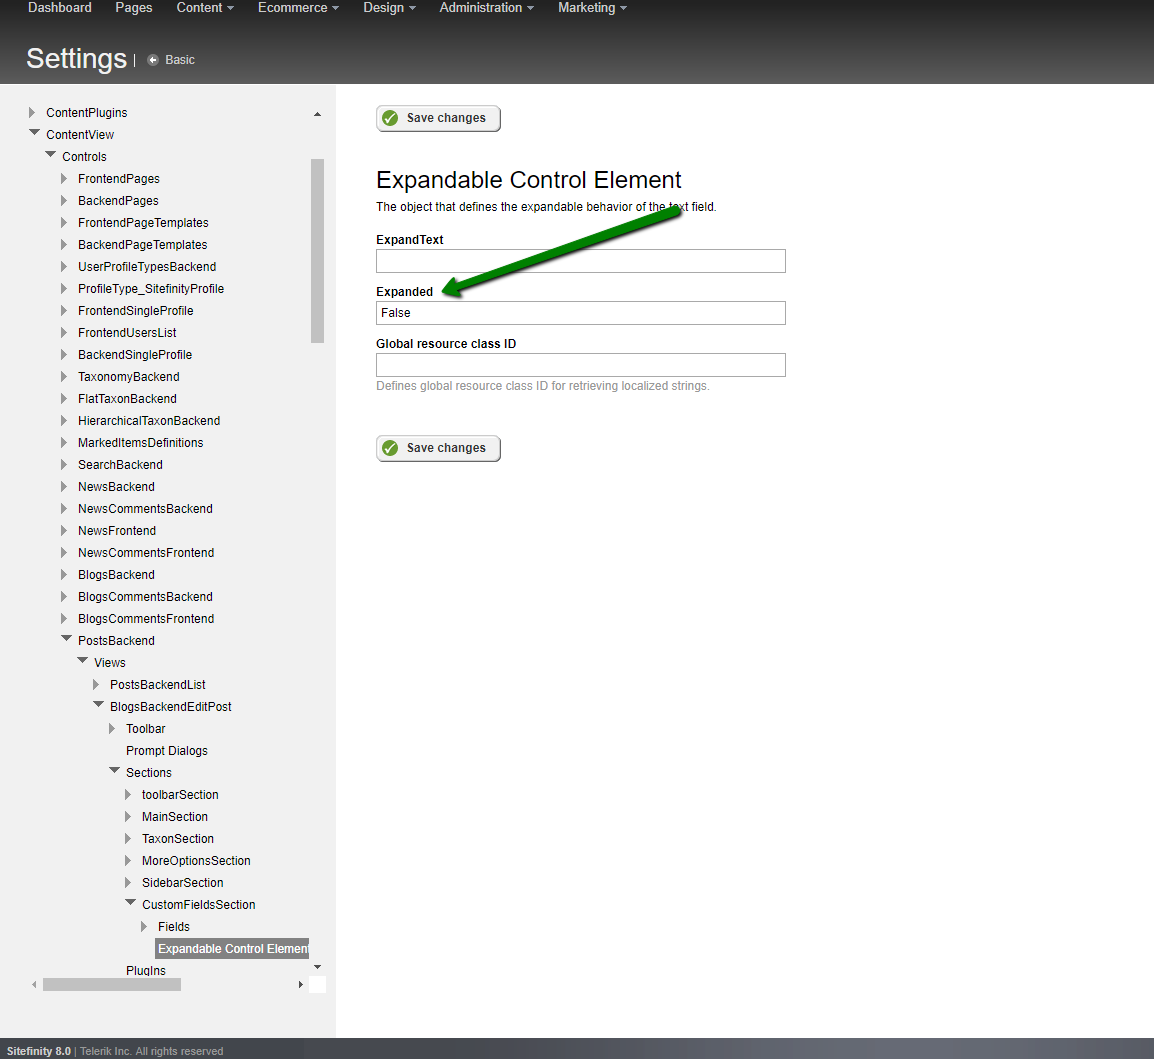Click the tree scroll up arrow
This screenshot has height=1059, width=1154.
[x=318, y=114]
